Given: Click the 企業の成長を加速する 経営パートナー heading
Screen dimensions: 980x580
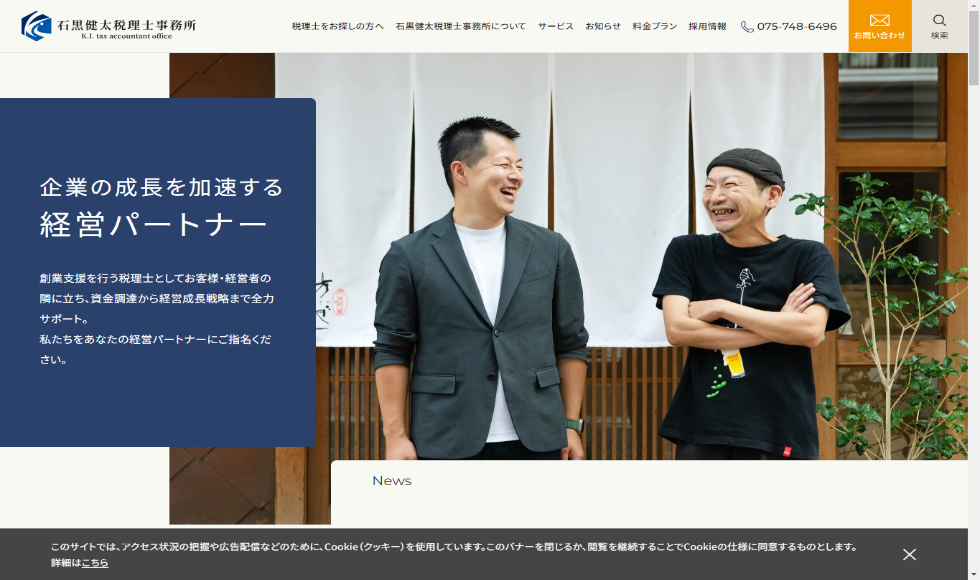Looking at the screenshot, I should point(162,206).
